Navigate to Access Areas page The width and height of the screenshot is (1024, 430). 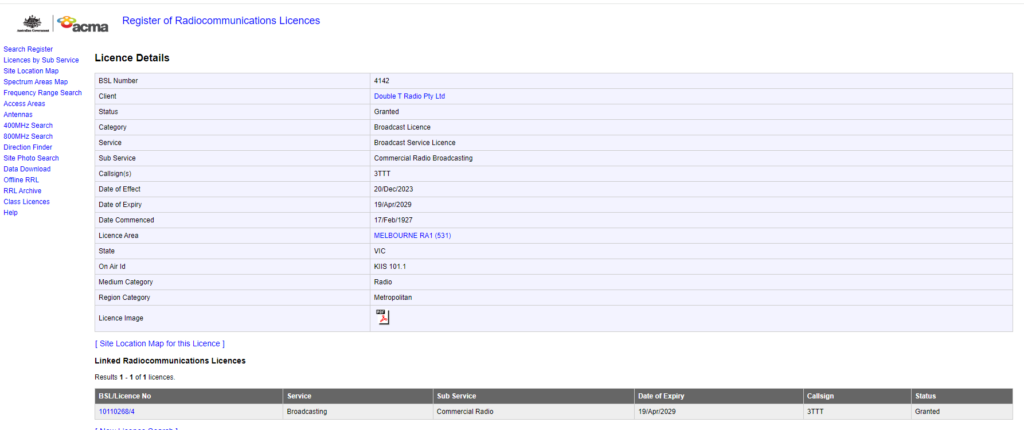pyautogui.click(x=24, y=104)
